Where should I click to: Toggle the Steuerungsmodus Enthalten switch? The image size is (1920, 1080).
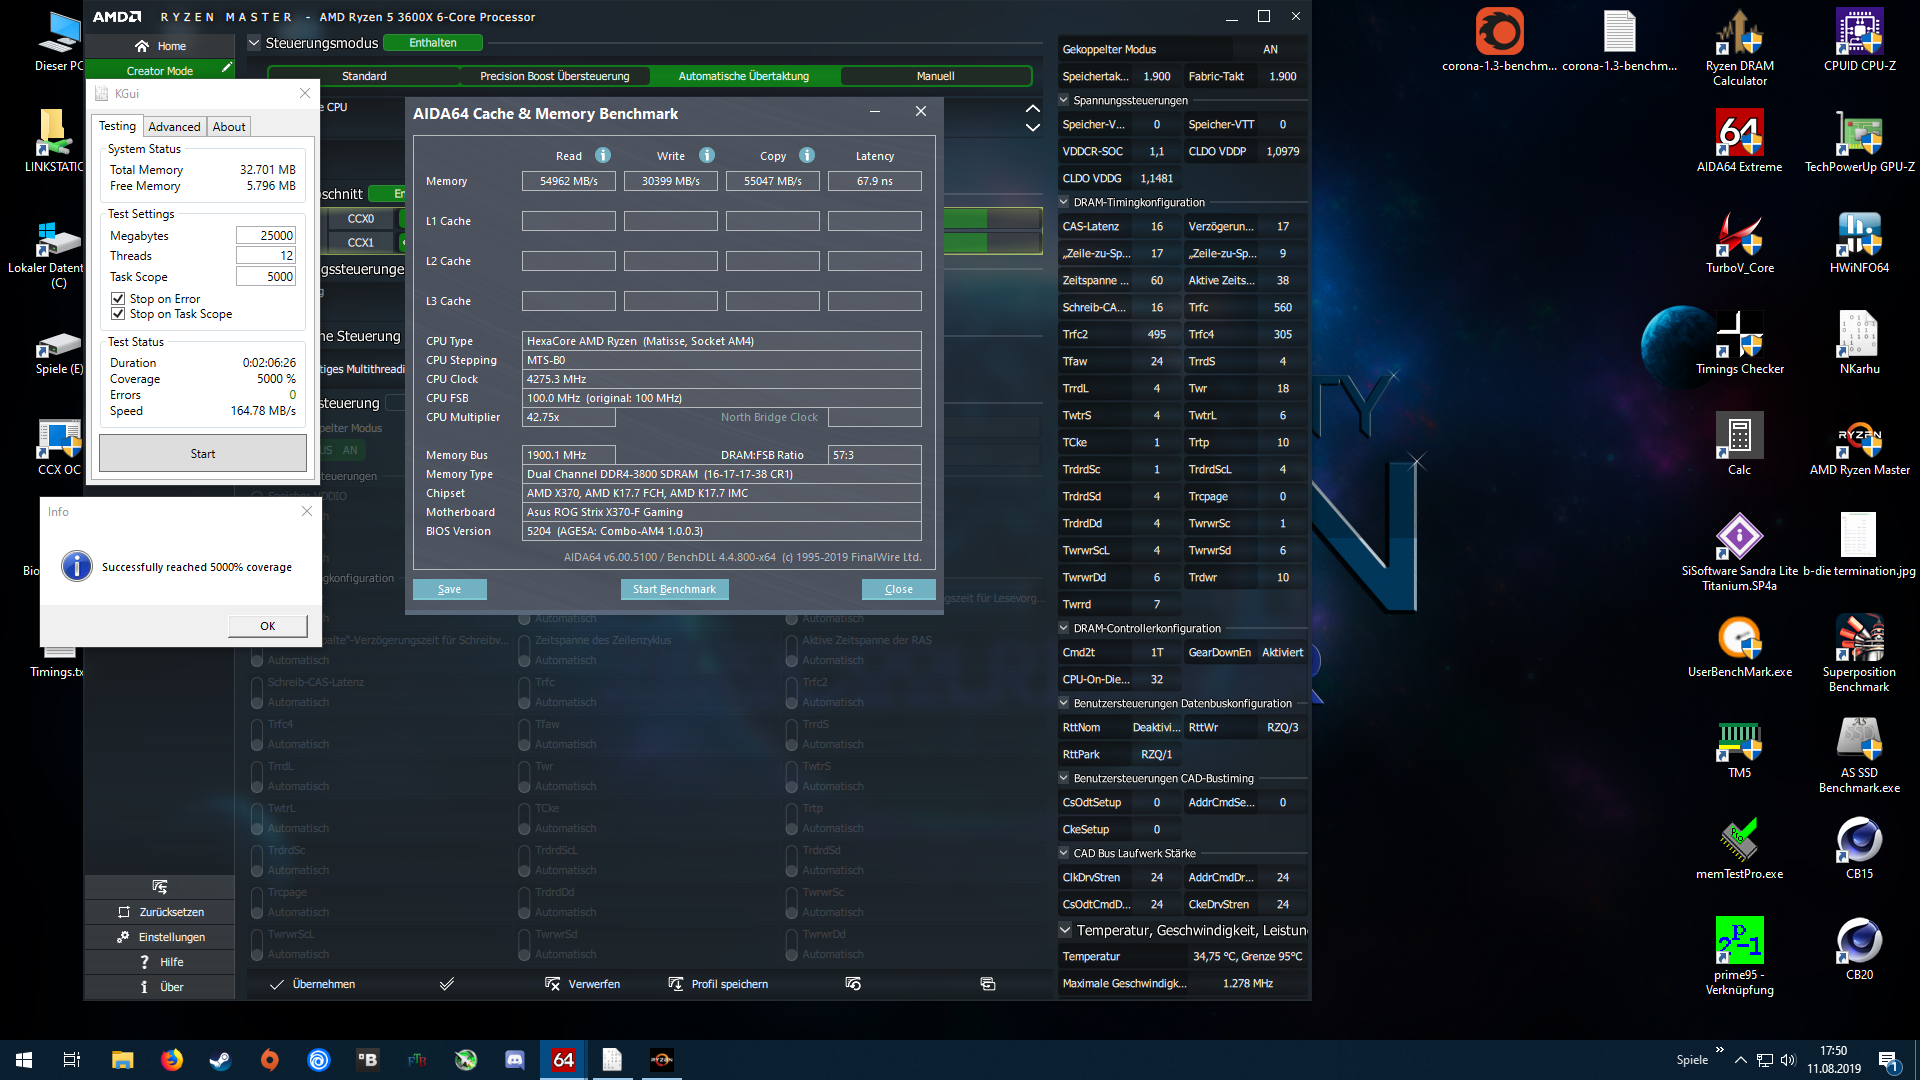pyautogui.click(x=433, y=43)
